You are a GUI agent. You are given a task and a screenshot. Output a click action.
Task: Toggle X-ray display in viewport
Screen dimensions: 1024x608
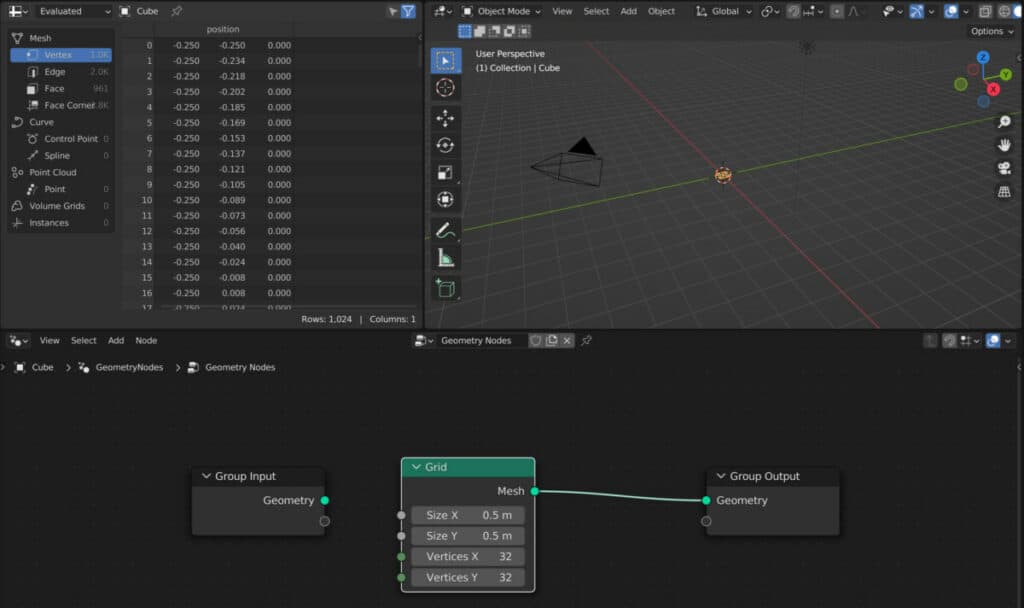[x=985, y=11]
